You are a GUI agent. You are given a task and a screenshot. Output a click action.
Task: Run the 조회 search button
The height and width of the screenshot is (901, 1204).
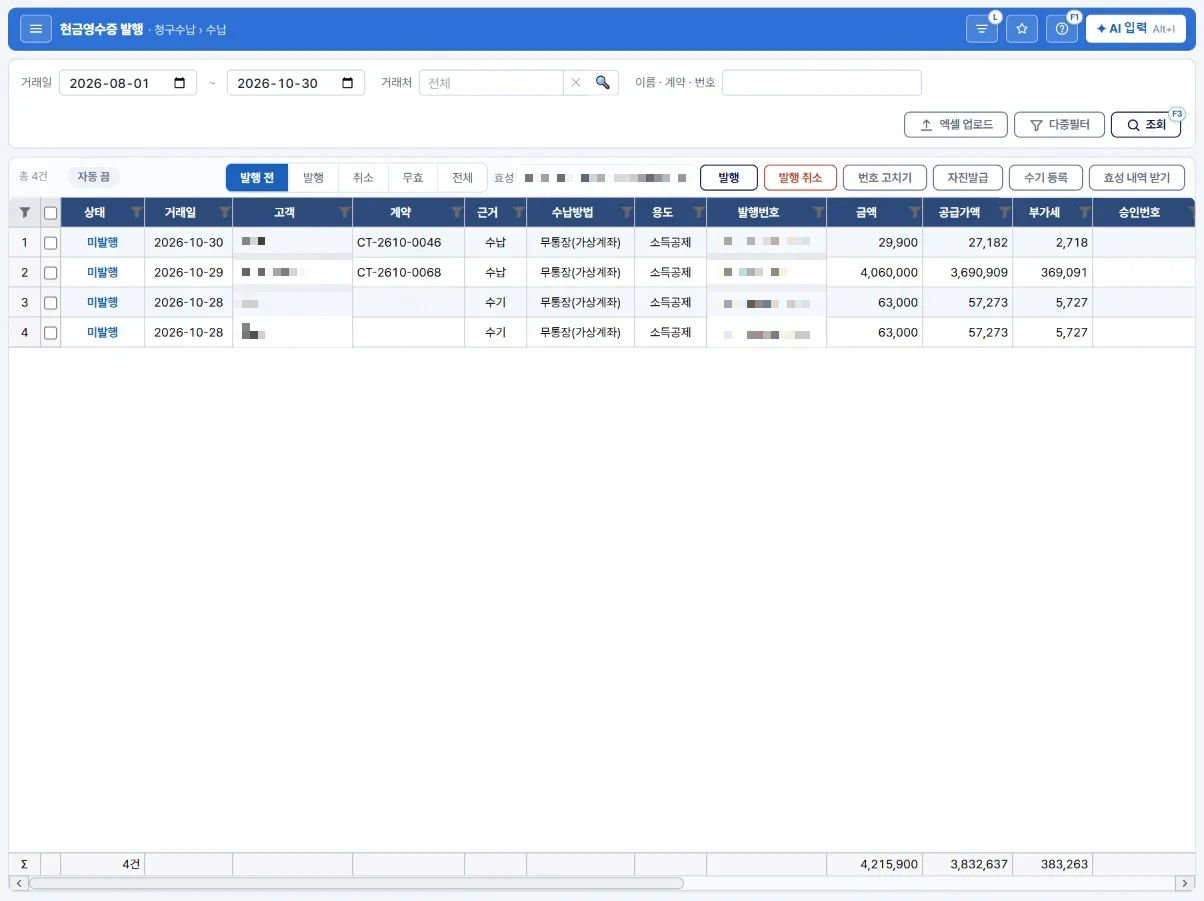1146,125
